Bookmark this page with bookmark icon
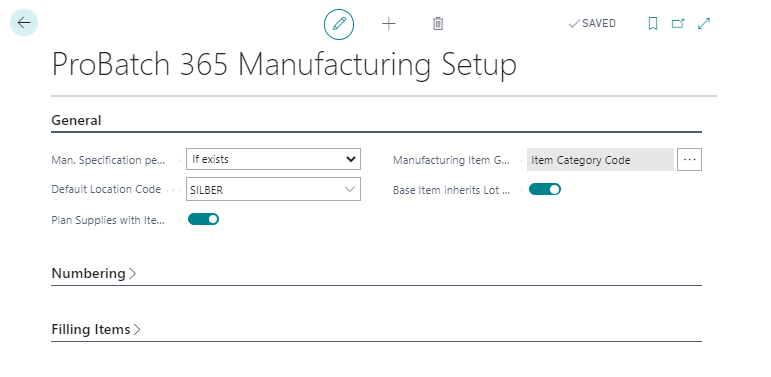771x377 pixels. coord(652,24)
